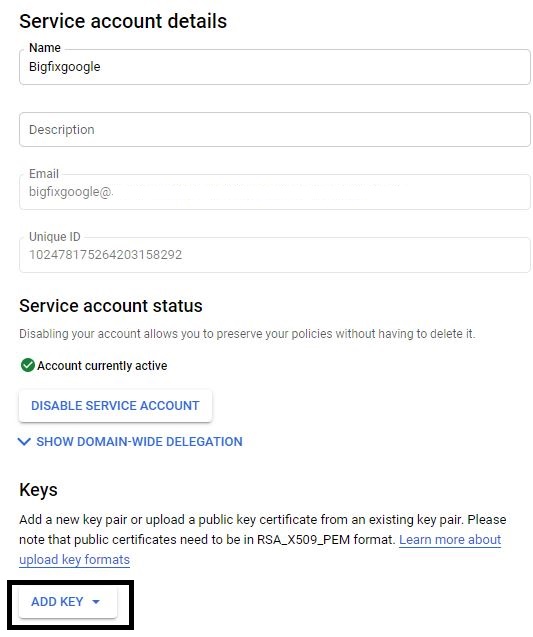The height and width of the screenshot is (637, 533).
Task: Click the green account active checkmark icon
Action: tap(27, 365)
